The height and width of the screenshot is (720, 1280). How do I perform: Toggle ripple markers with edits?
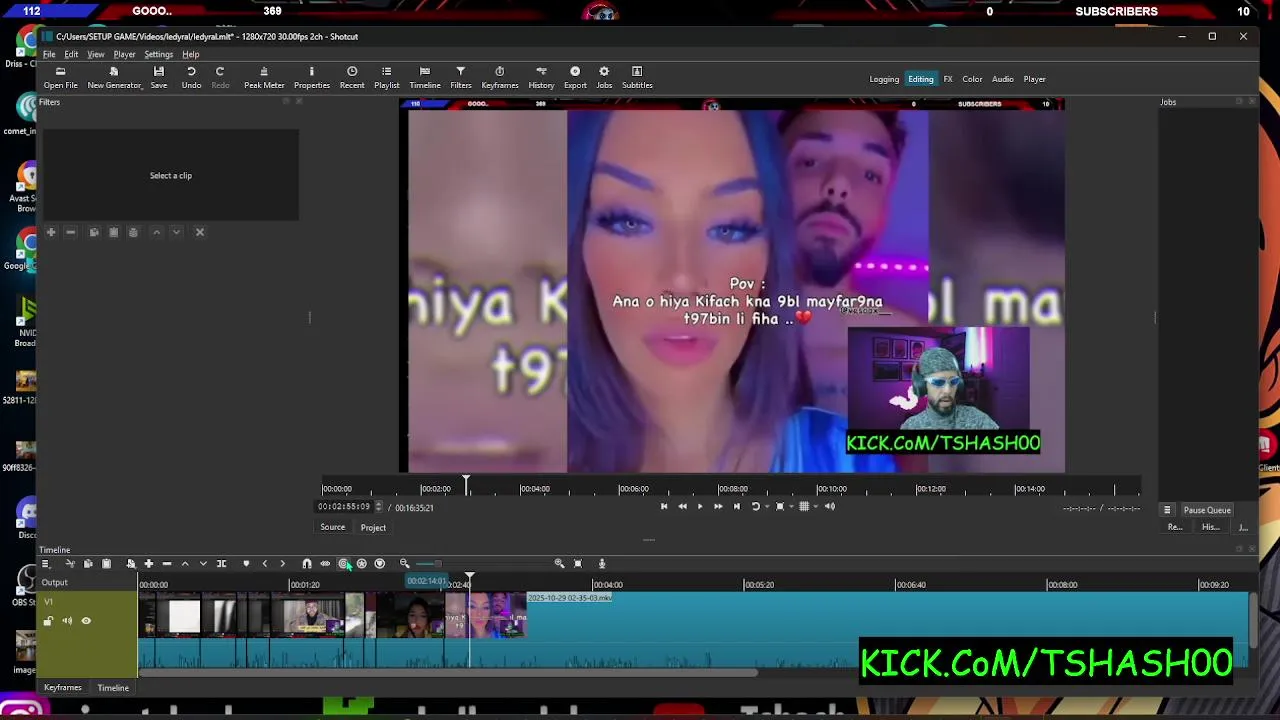point(379,564)
